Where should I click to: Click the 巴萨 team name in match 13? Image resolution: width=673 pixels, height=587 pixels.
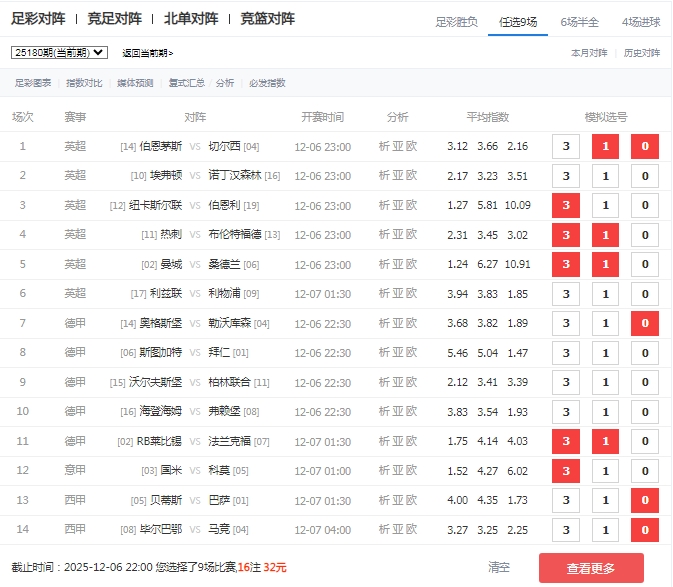tap(217, 501)
